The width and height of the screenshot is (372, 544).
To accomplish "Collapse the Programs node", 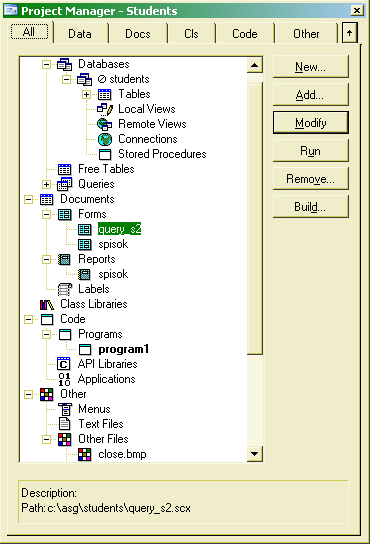I will (x=46, y=334).
